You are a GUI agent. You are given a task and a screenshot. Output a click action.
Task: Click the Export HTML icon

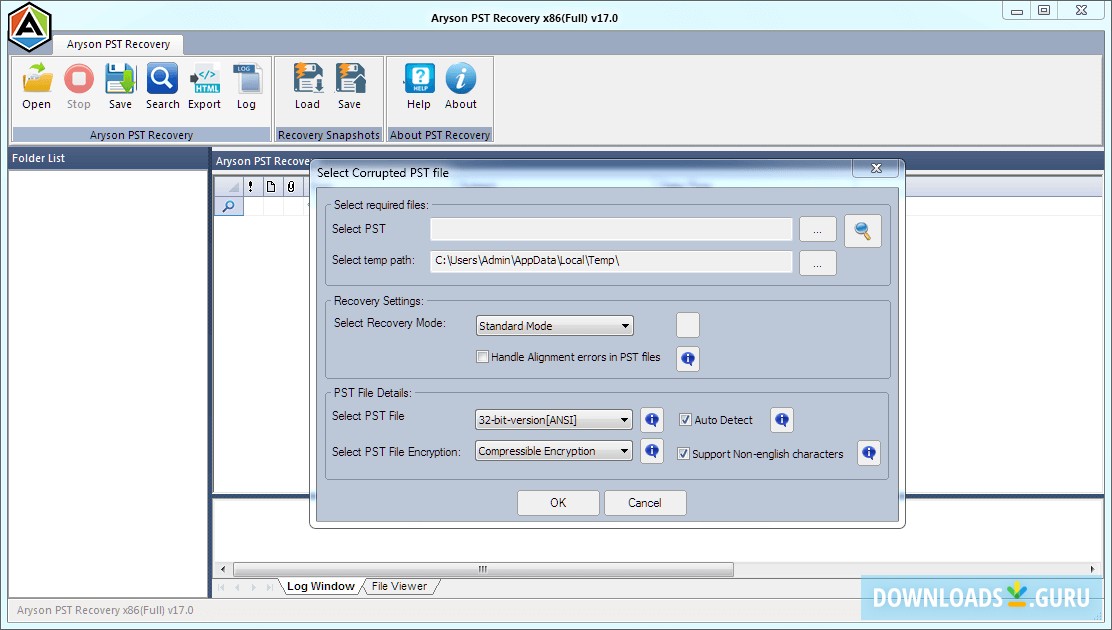pos(205,79)
